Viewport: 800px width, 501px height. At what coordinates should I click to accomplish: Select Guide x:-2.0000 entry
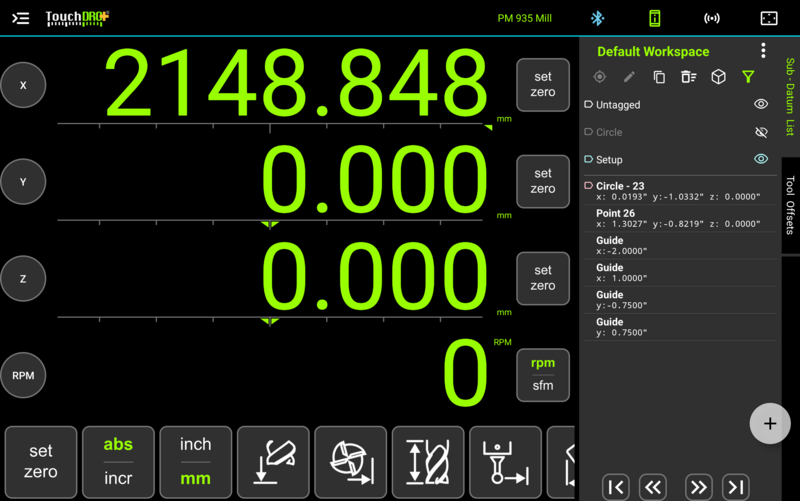click(x=680, y=245)
